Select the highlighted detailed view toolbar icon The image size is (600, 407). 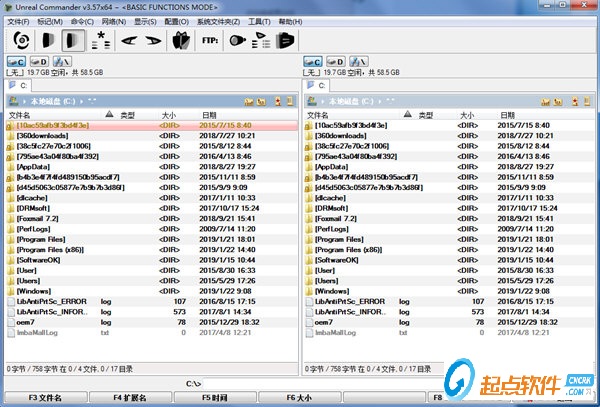(x=73, y=41)
